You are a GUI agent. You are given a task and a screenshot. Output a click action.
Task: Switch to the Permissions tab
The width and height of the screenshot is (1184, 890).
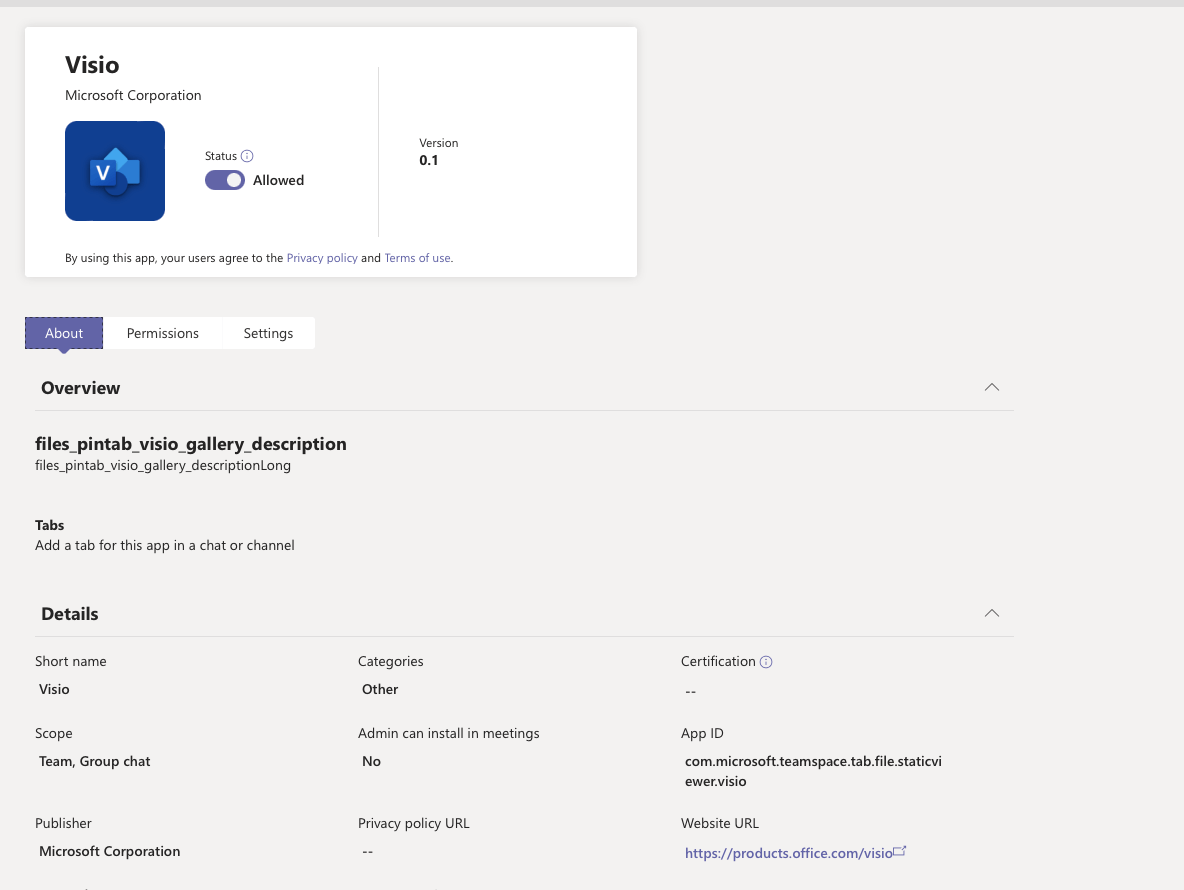162,333
